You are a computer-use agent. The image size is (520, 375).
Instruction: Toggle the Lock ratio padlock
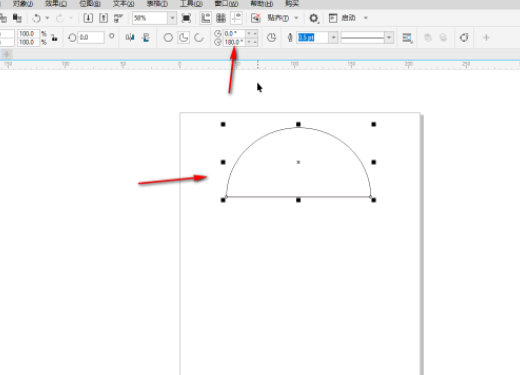click(x=54, y=38)
